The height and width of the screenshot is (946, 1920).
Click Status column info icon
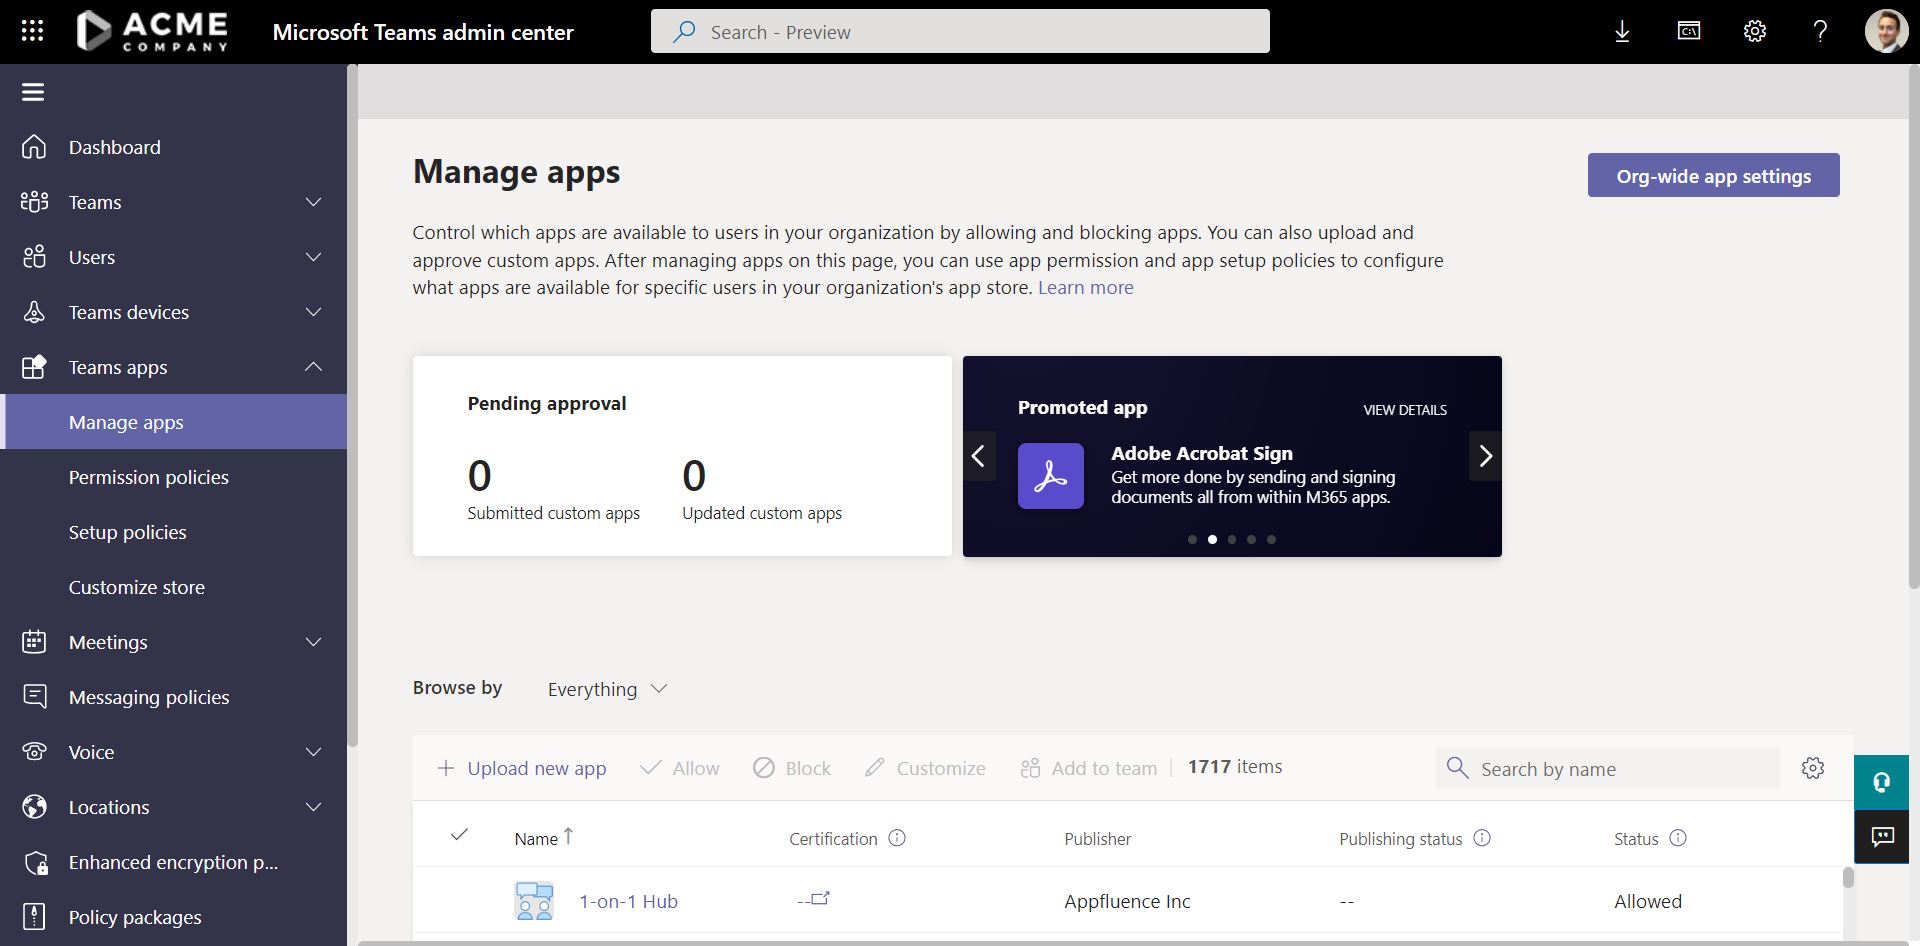tap(1678, 838)
